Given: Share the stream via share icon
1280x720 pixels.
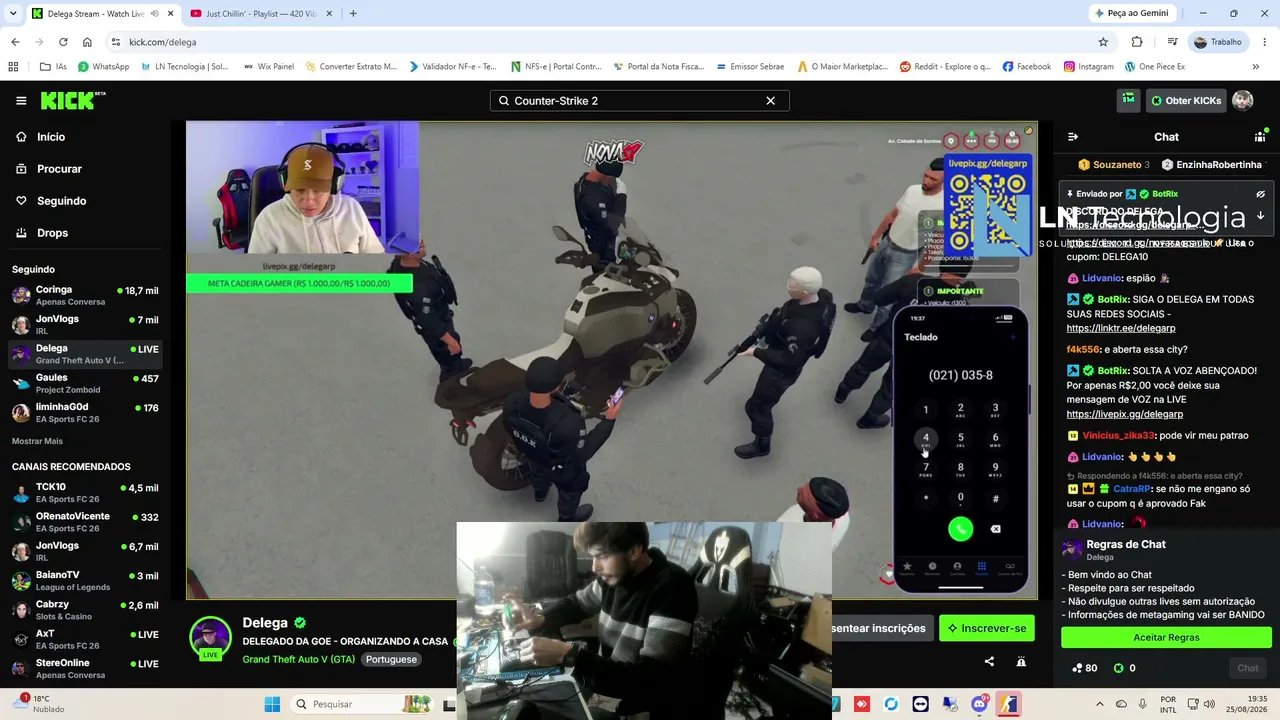Looking at the screenshot, I should pos(989,662).
